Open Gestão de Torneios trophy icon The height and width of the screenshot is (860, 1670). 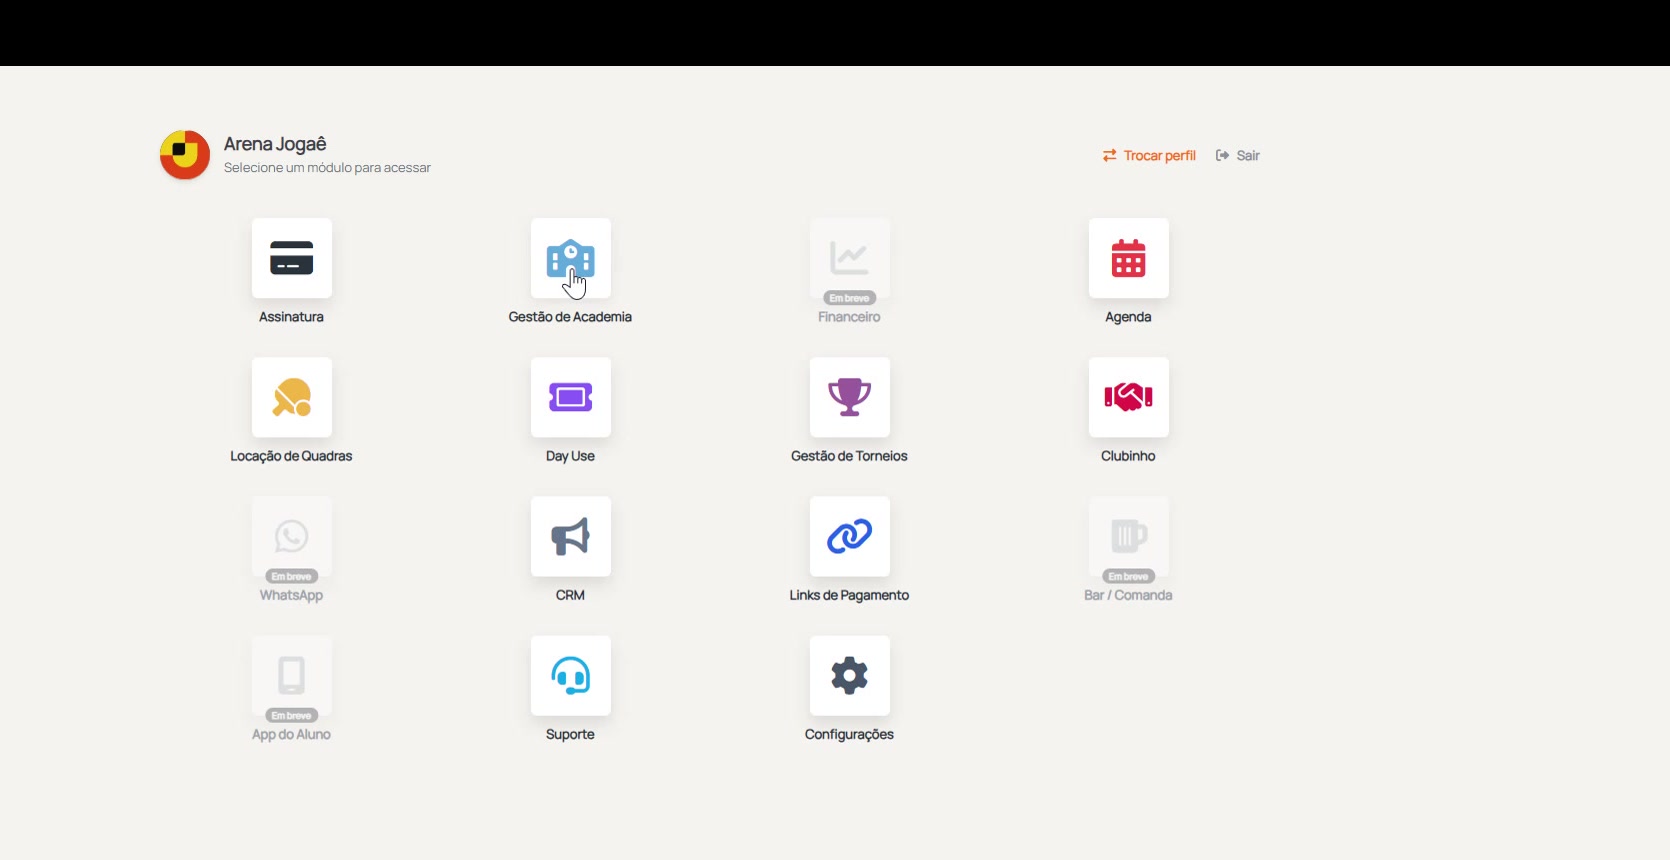coord(849,397)
